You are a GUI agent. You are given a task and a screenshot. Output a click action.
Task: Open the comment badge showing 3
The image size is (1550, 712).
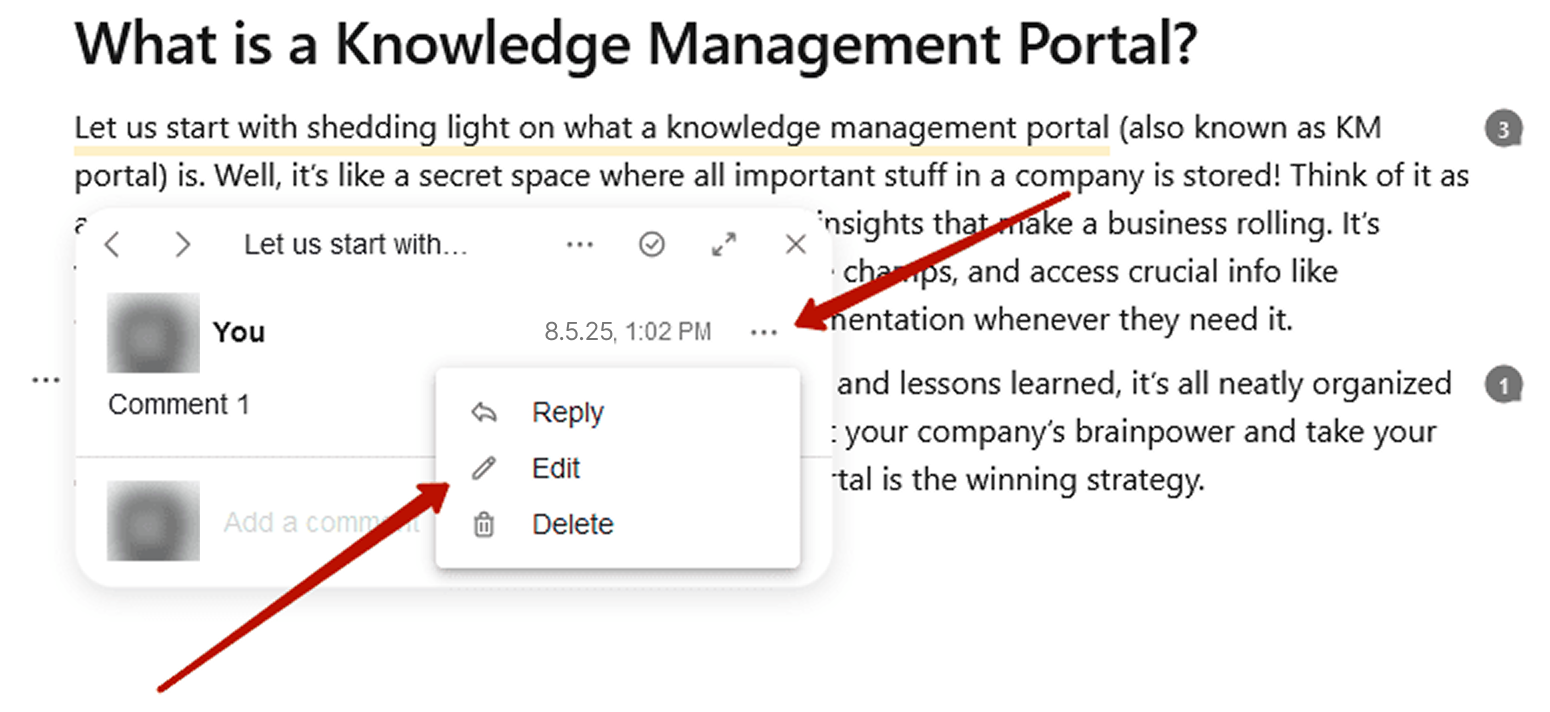pos(1503,129)
